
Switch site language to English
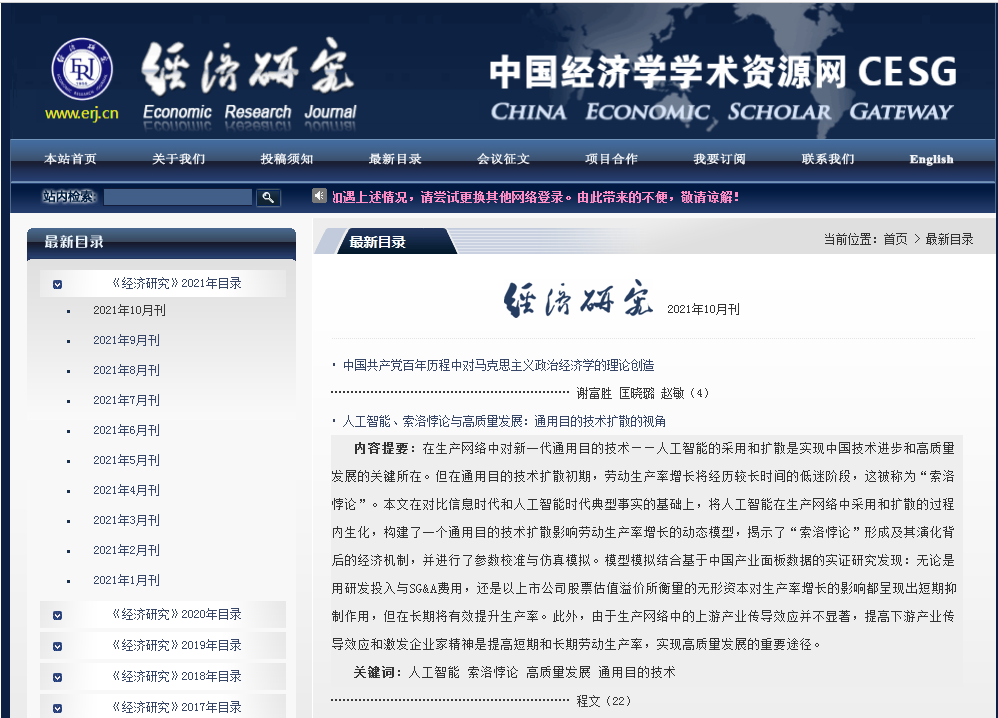click(x=931, y=159)
